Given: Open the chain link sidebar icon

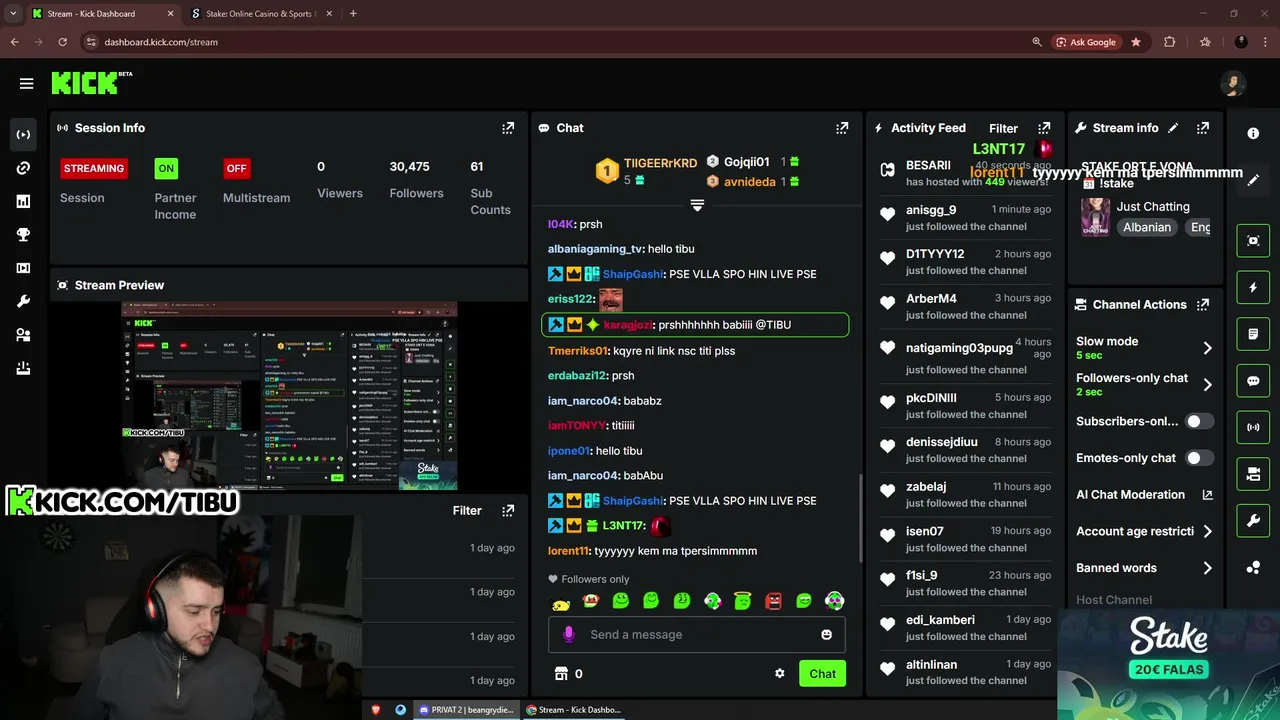Looking at the screenshot, I should tap(23, 168).
